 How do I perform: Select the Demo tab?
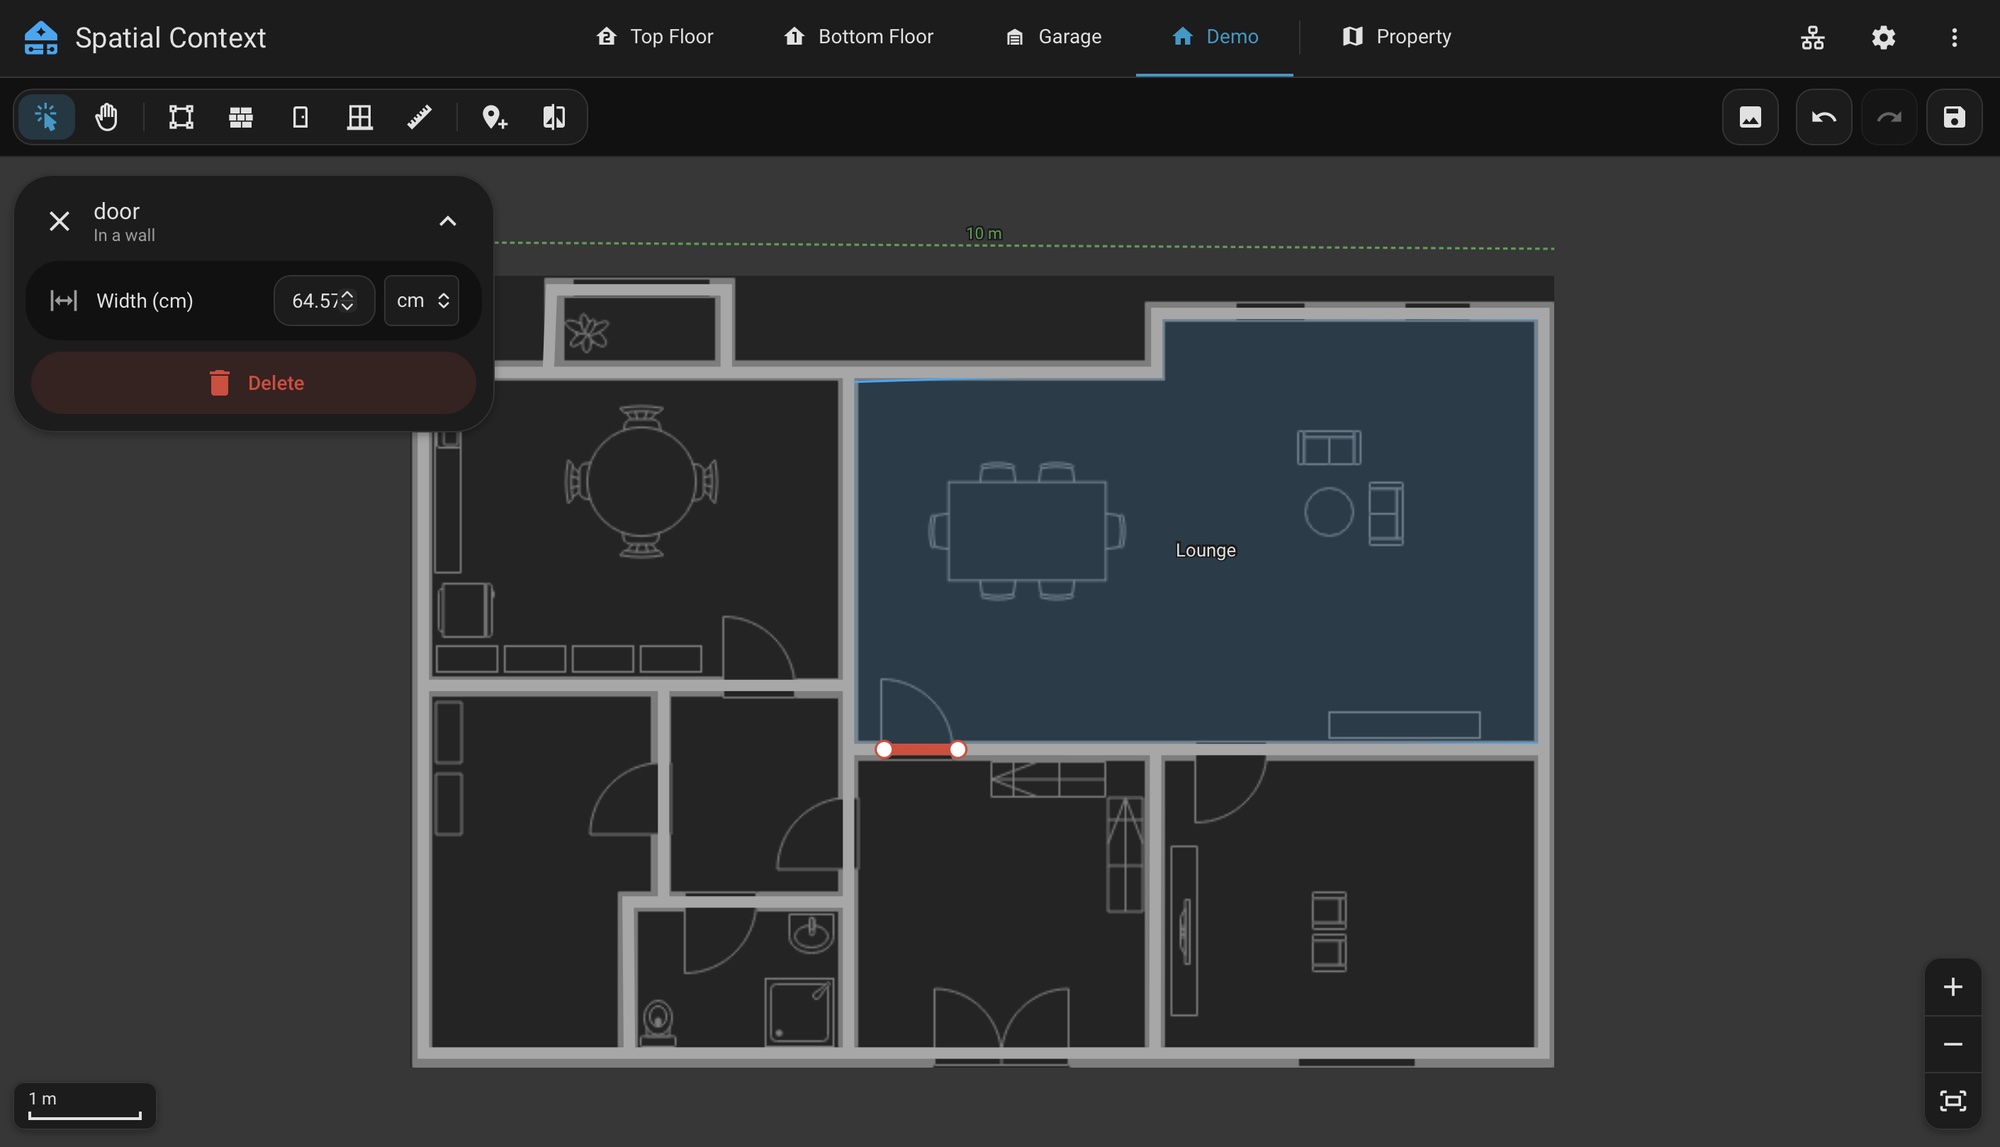(1215, 37)
